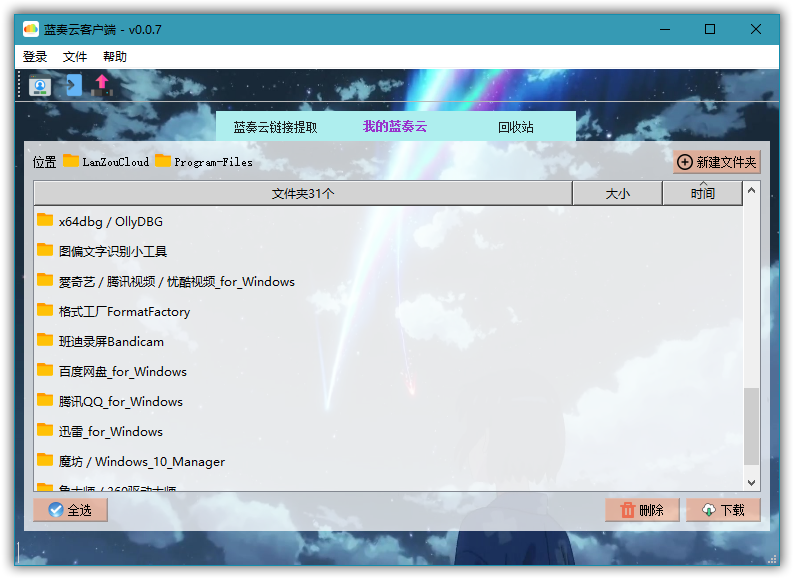Viewport: 794px width, 580px height.
Task: Click the 删除 button
Action: pos(642,510)
